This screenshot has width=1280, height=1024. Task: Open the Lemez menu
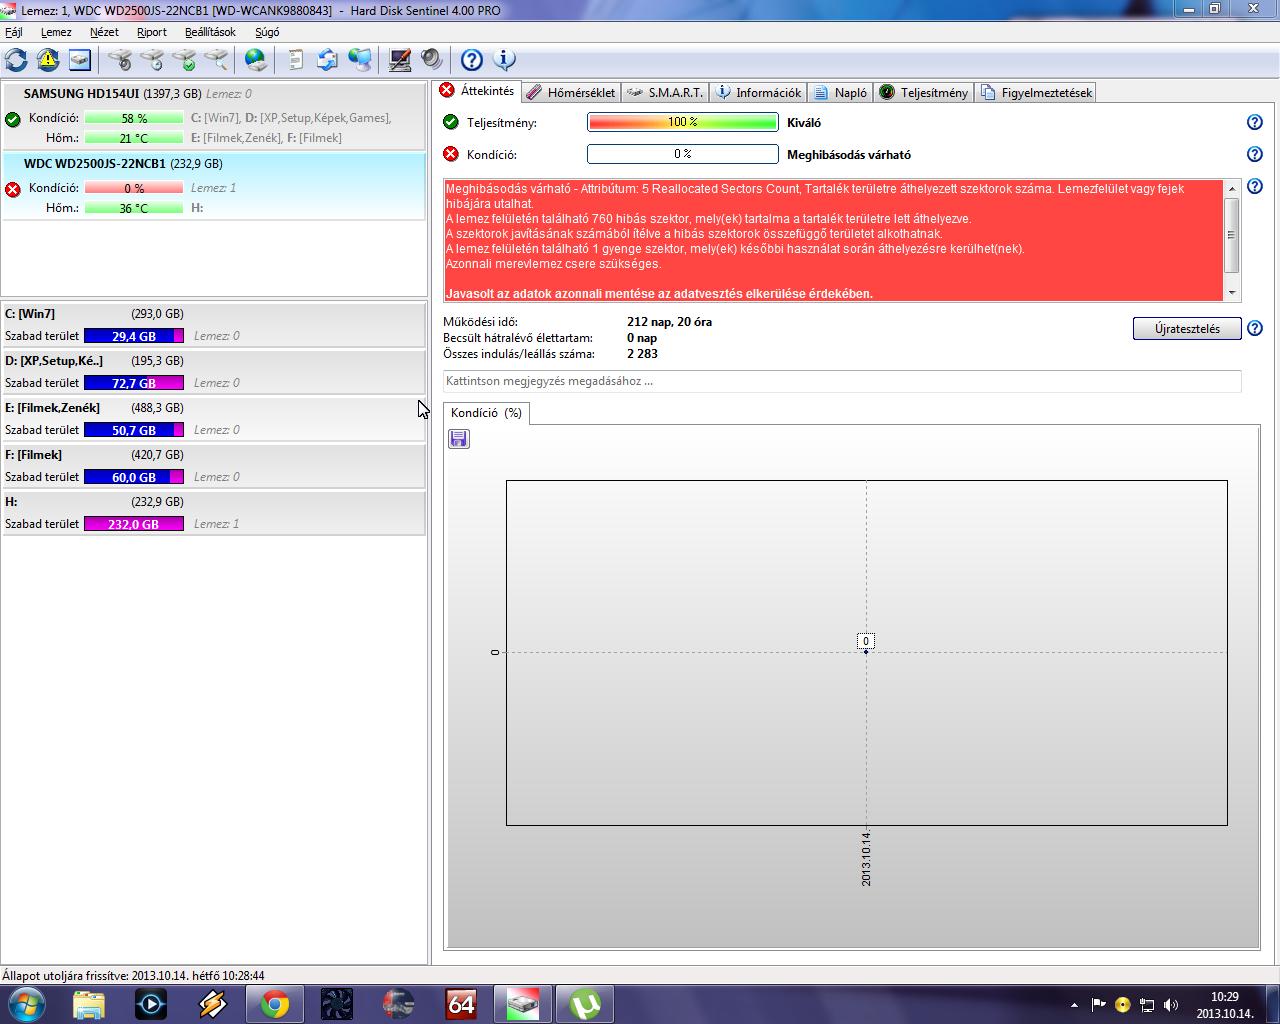point(56,32)
